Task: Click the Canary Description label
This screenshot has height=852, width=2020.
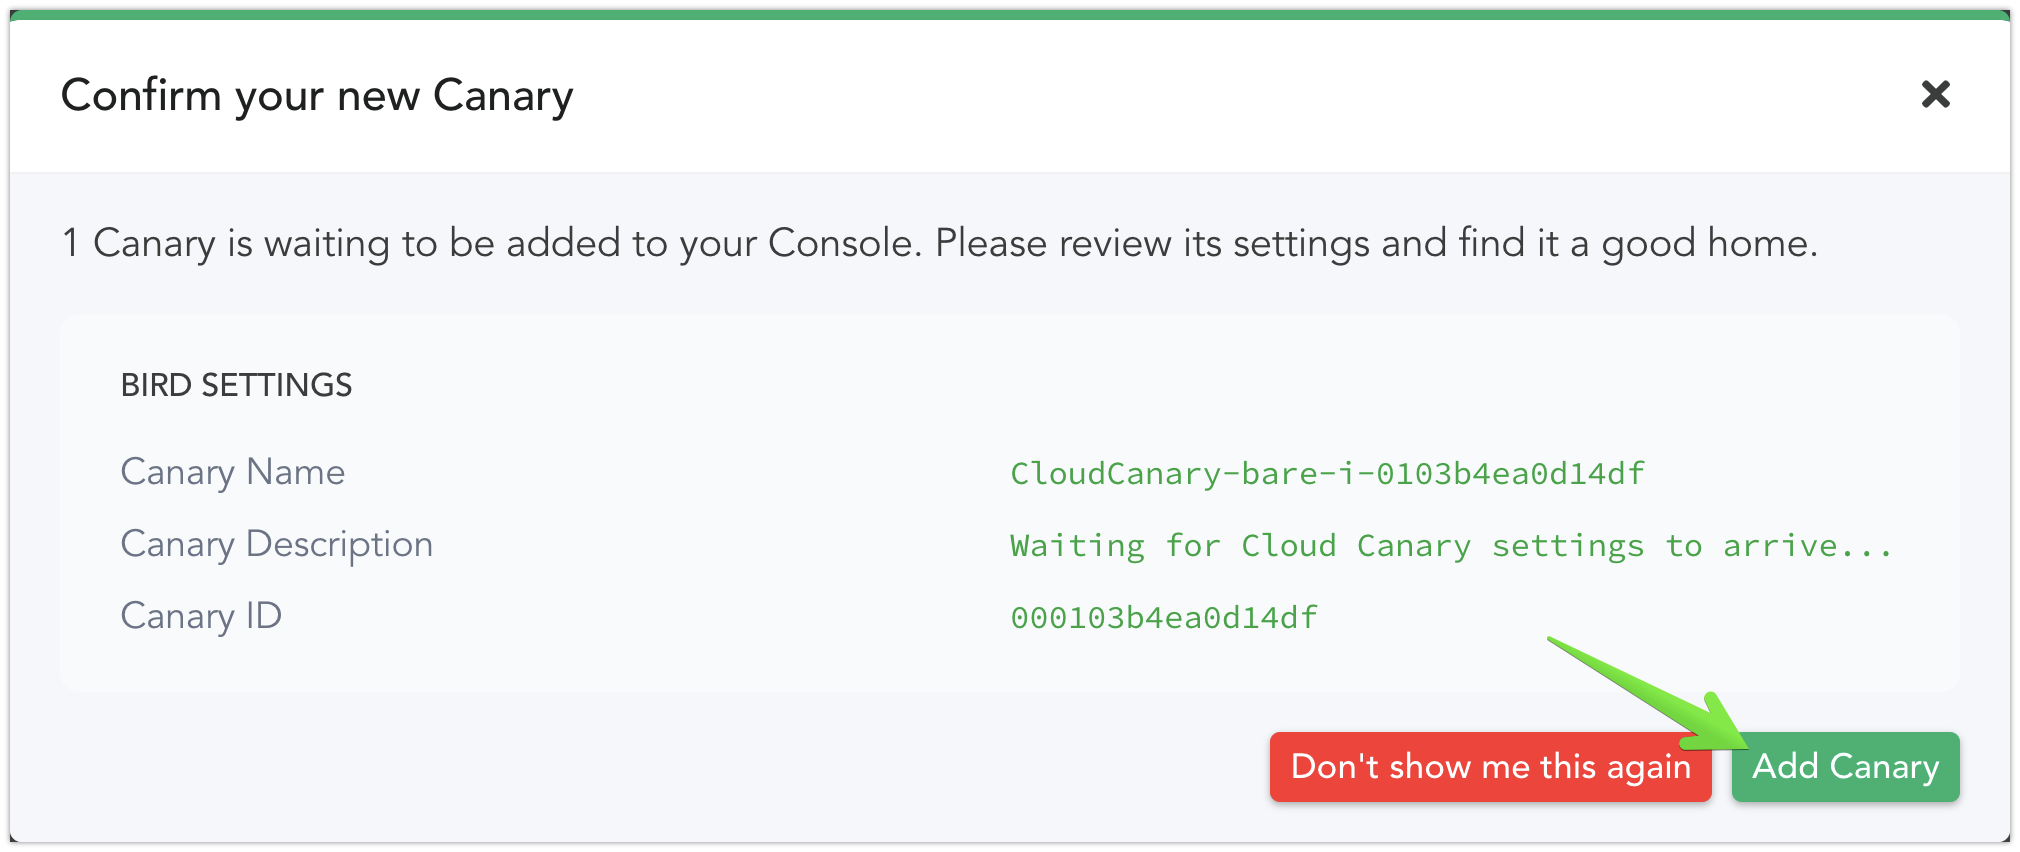Action: point(277,545)
